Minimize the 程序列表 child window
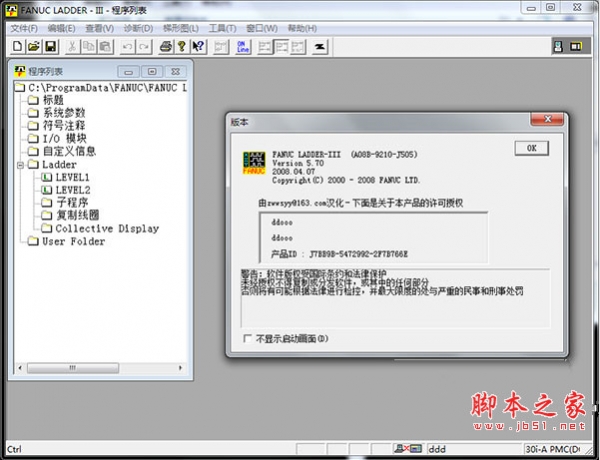Viewport: 600px width, 460px height. (129, 72)
